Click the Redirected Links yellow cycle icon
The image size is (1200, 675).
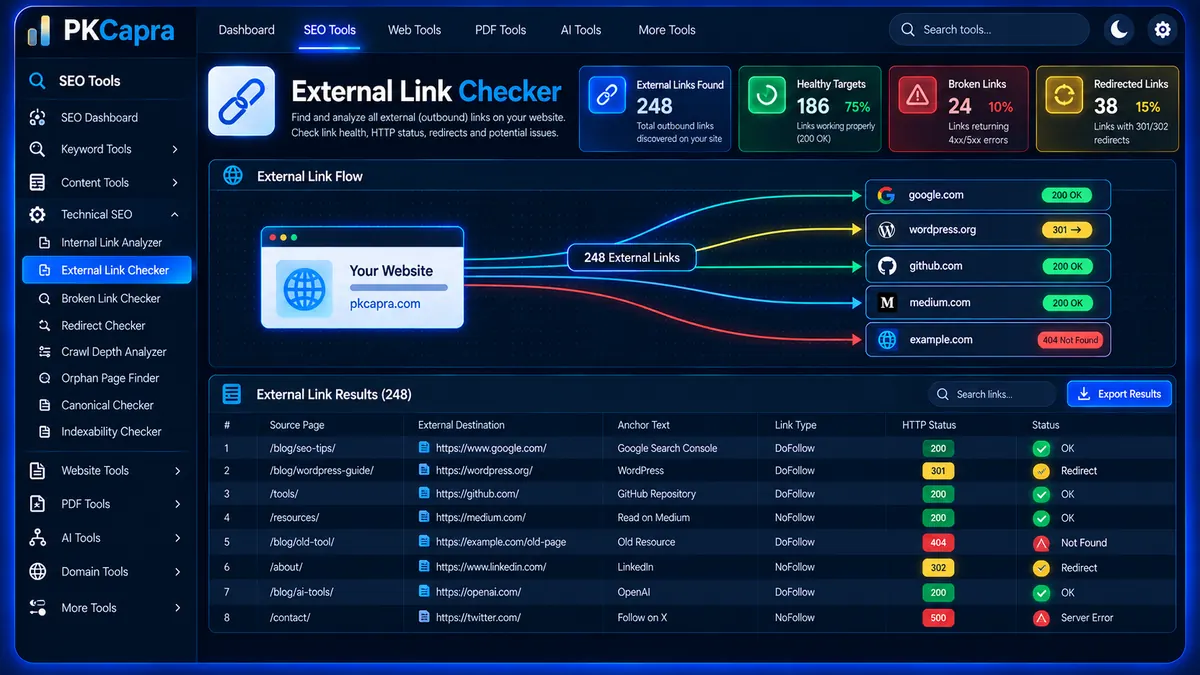tap(1063, 96)
